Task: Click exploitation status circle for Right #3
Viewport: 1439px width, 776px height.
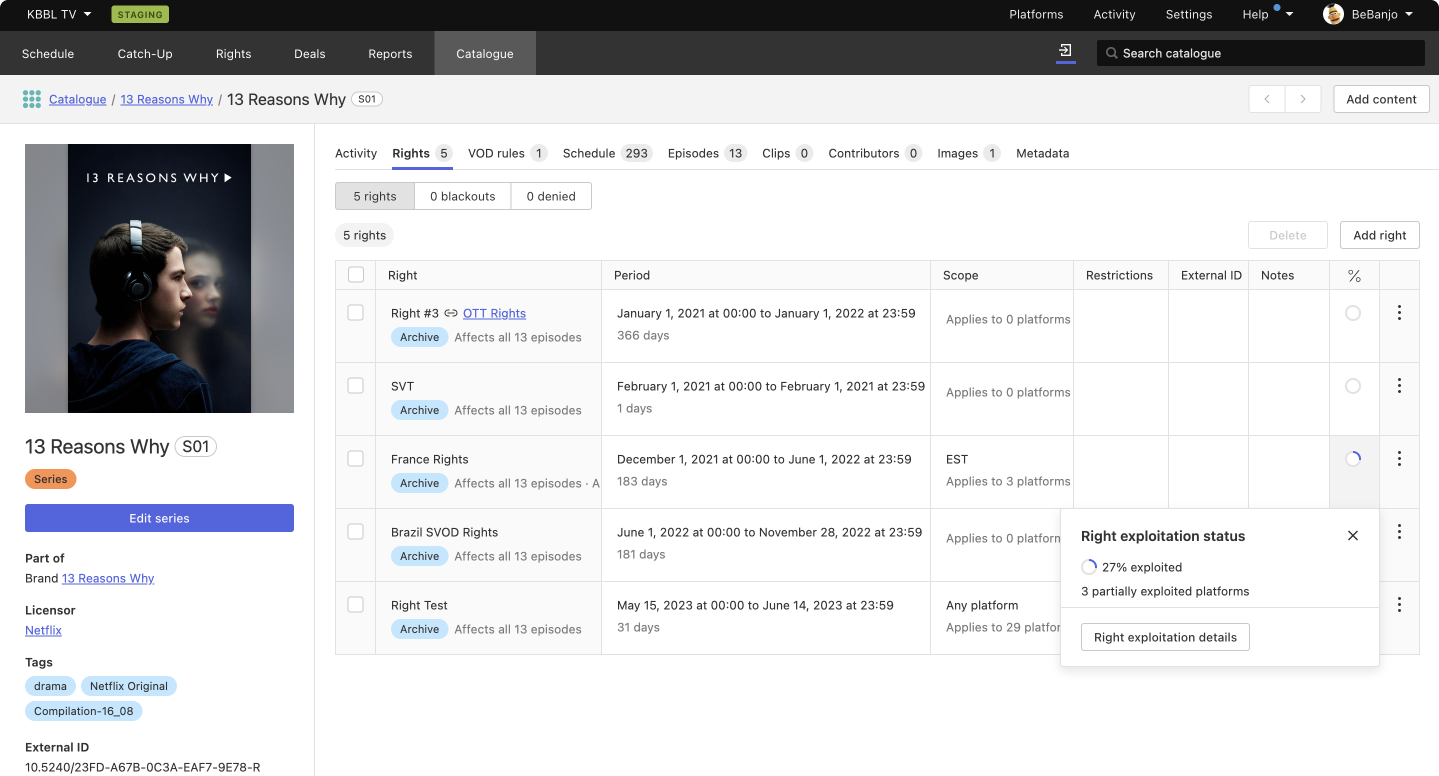Action: pyautogui.click(x=1353, y=313)
